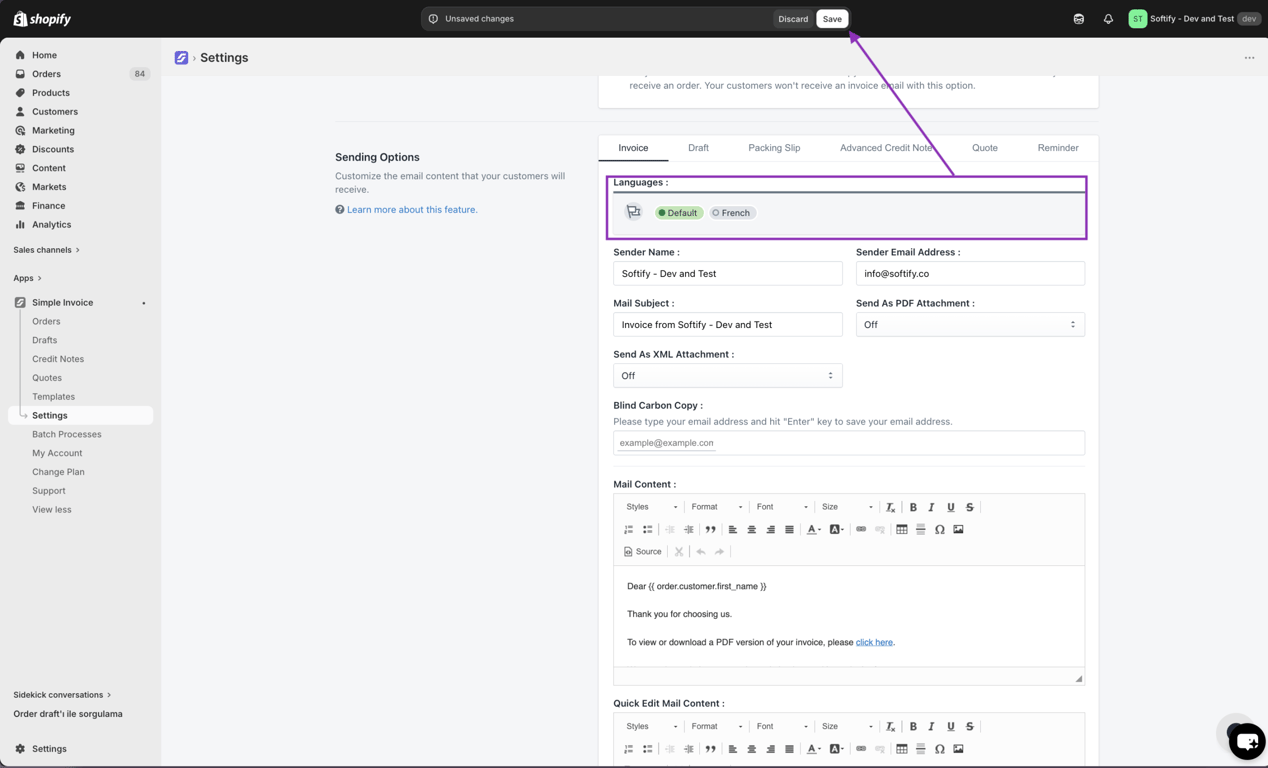Open Send As PDF Attachment dropdown

tap(970, 324)
